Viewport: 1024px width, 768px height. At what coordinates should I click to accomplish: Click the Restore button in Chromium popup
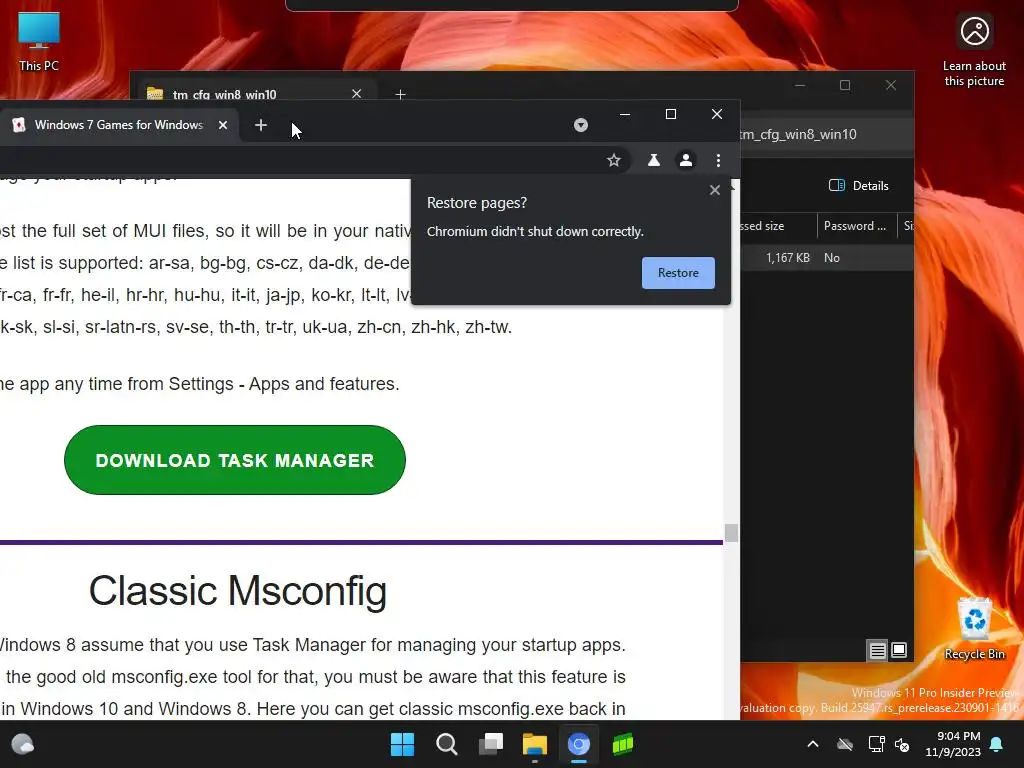tap(678, 273)
